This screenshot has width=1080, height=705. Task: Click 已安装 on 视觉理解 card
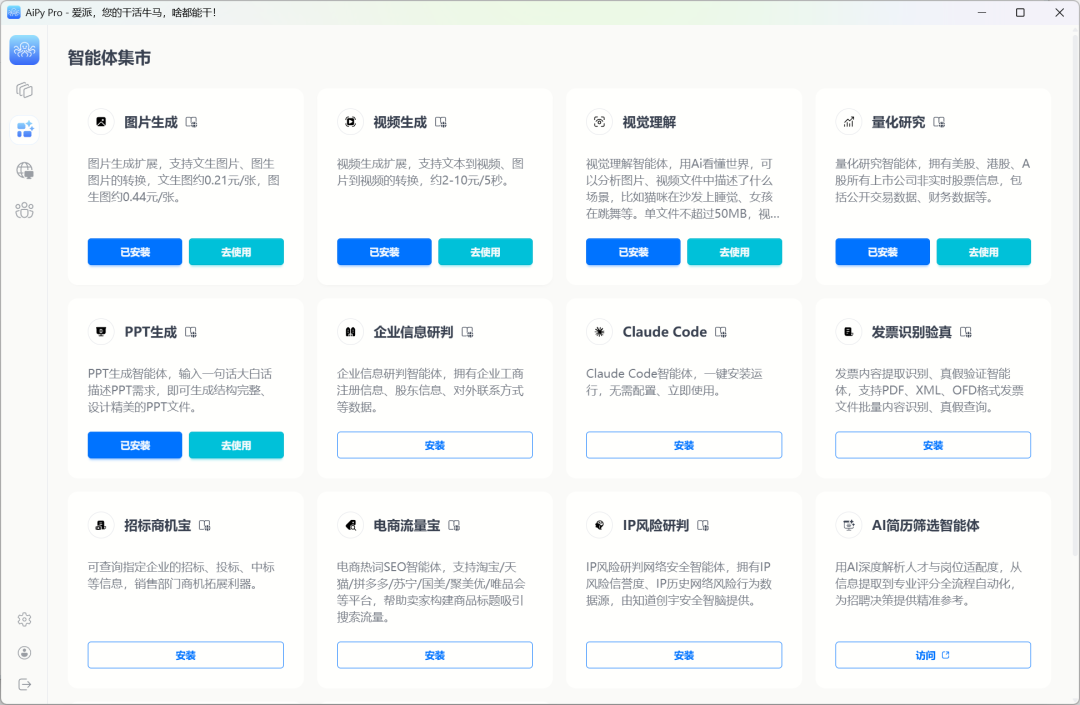633,252
